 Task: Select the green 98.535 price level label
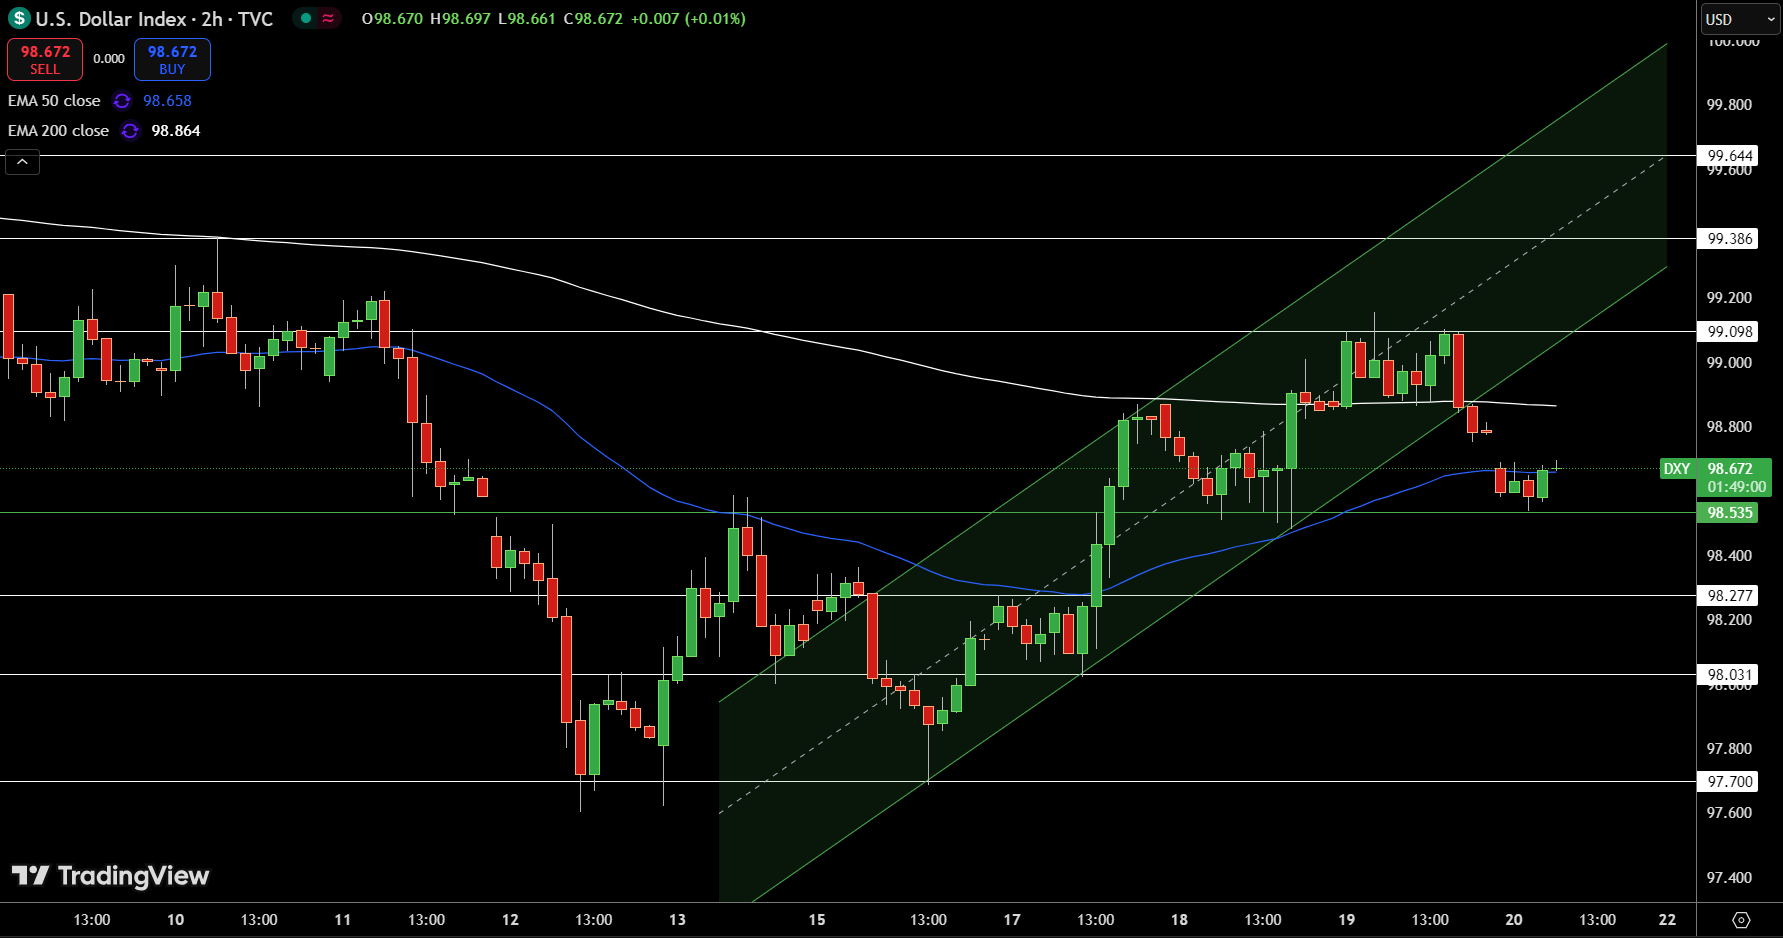pyautogui.click(x=1729, y=513)
